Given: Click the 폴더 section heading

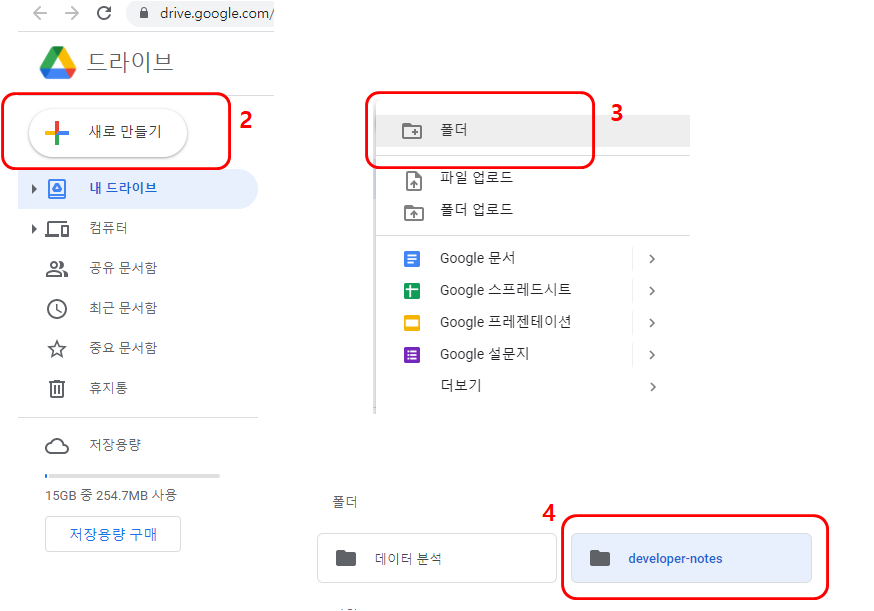Looking at the screenshot, I should [344, 502].
